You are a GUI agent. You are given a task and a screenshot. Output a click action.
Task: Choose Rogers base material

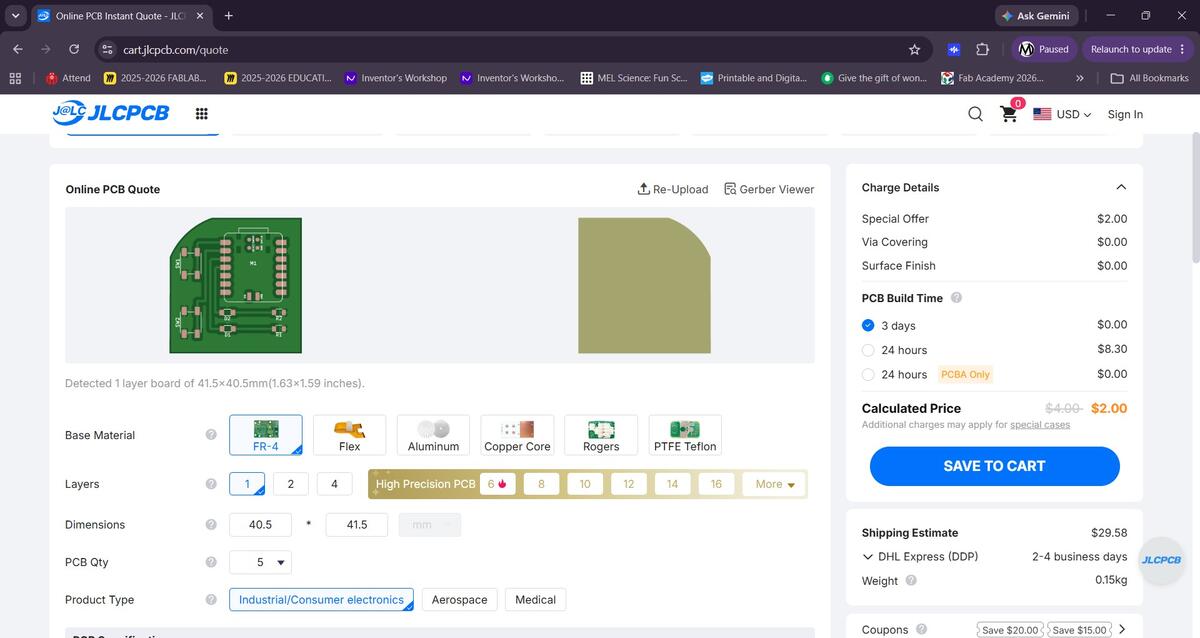(601, 435)
